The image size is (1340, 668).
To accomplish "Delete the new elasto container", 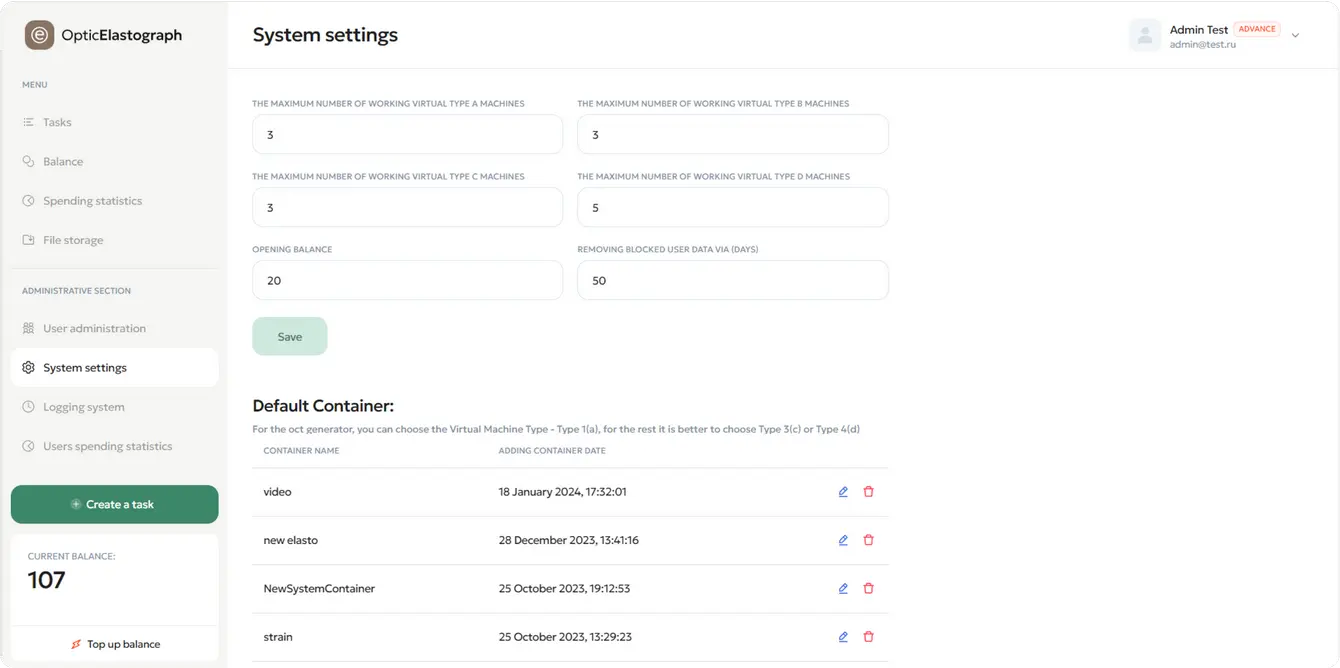I will [x=868, y=540].
